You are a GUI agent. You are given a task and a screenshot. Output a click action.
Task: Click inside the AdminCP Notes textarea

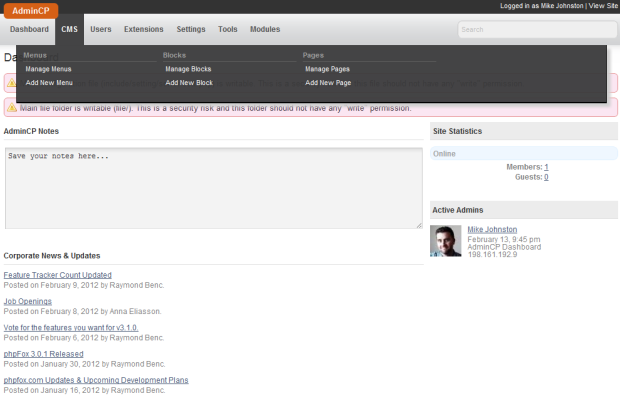214,188
